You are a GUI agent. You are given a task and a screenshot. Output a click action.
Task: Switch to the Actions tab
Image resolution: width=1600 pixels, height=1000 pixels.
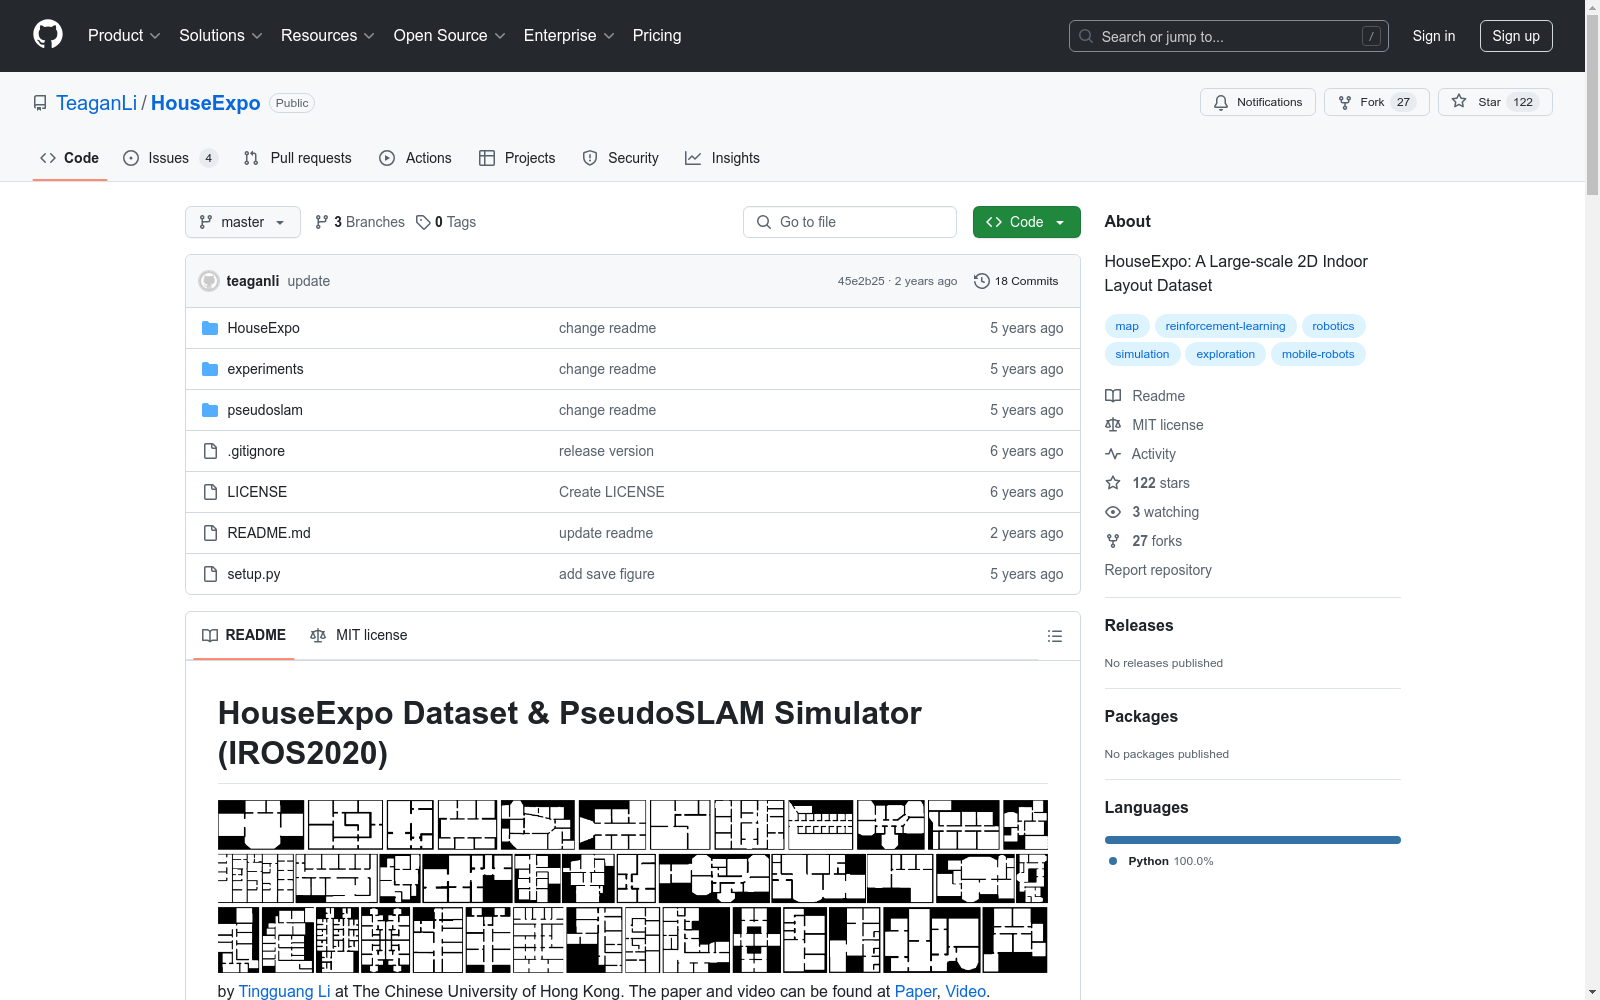click(x=416, y=158)
